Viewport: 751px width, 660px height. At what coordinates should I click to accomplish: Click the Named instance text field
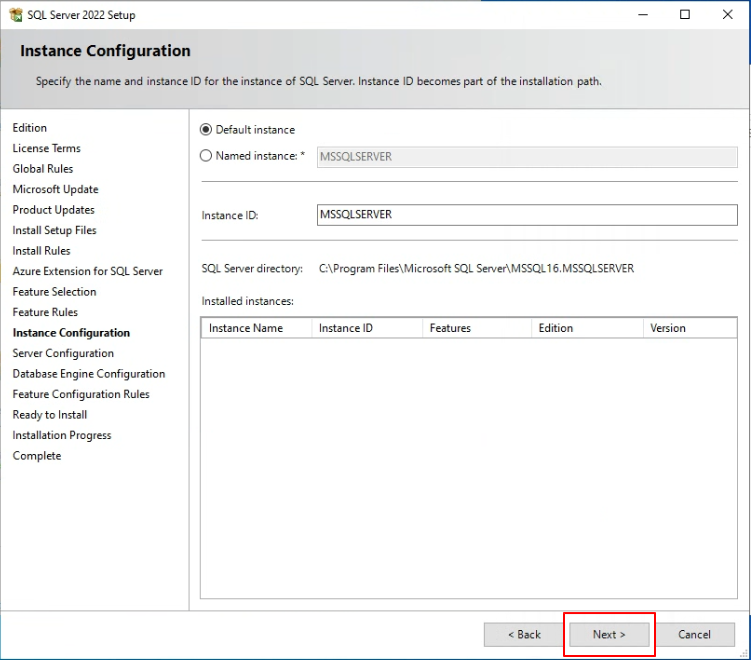[527, 157]
